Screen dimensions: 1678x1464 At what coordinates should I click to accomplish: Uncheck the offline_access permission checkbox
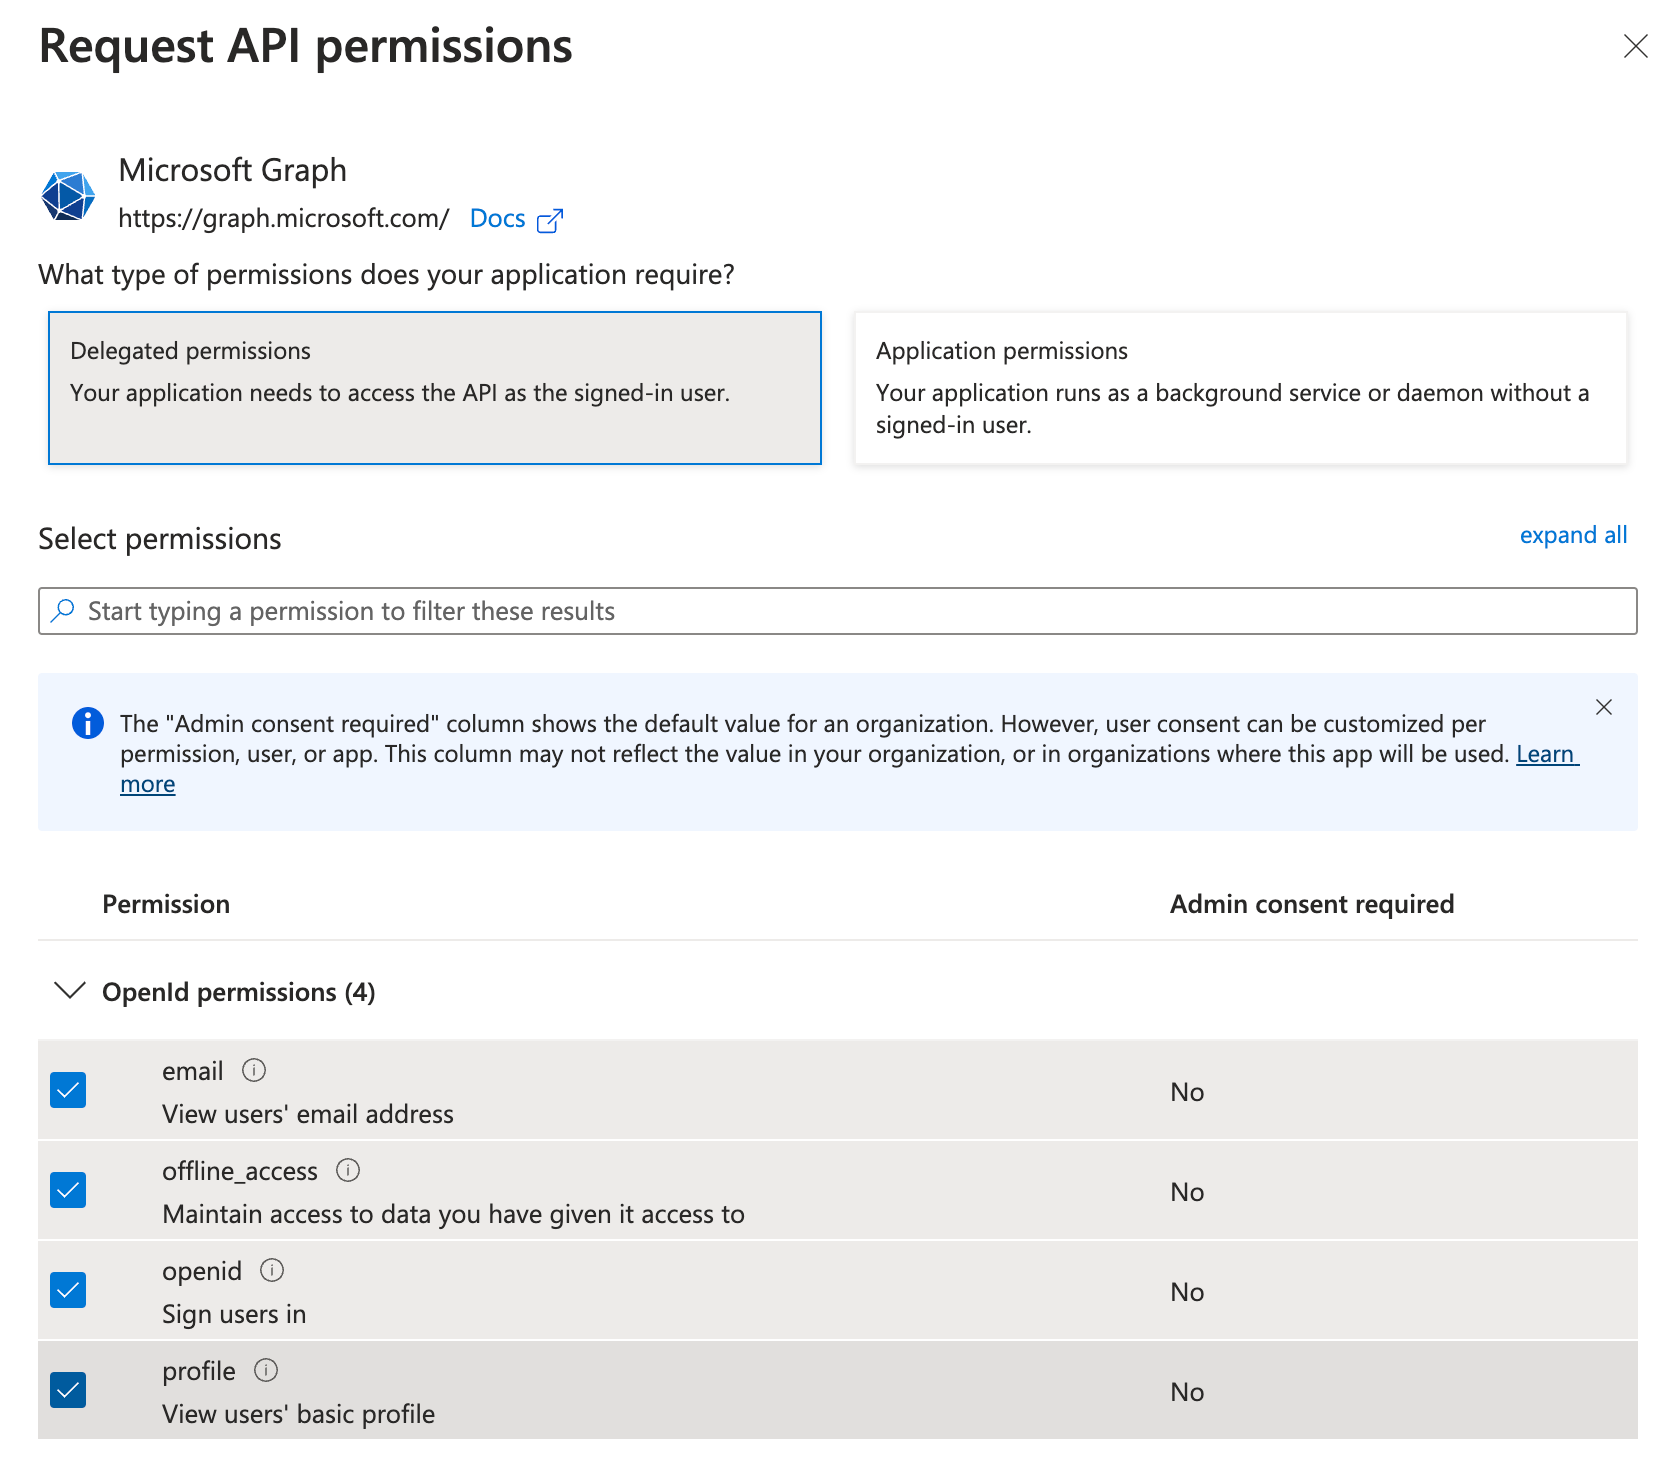click(x=67, y=1190)
